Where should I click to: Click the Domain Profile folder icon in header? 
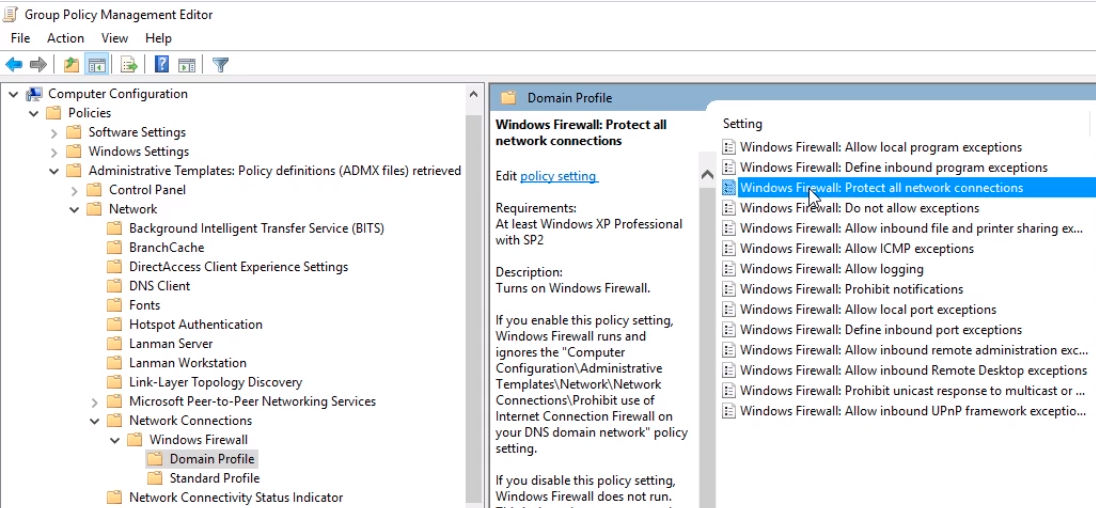[x=509, y=98]
